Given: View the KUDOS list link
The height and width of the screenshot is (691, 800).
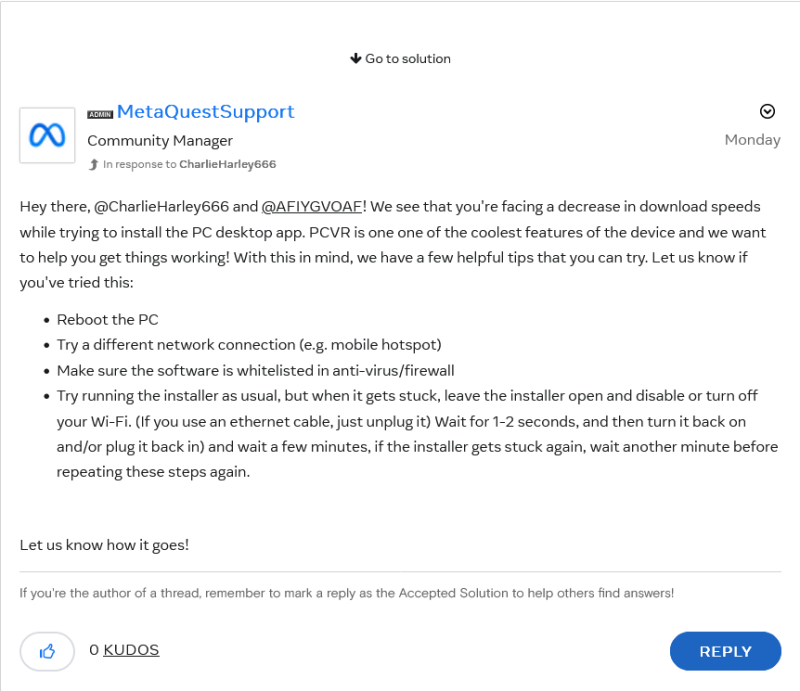Looking at the screenshot, I should [131, 650].
